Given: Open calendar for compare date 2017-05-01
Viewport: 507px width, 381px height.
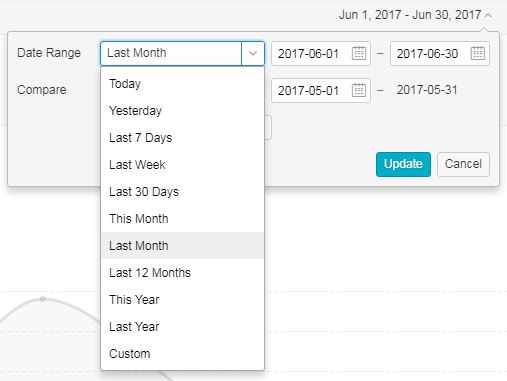Looking at the screenshot, I should point(359,90).
